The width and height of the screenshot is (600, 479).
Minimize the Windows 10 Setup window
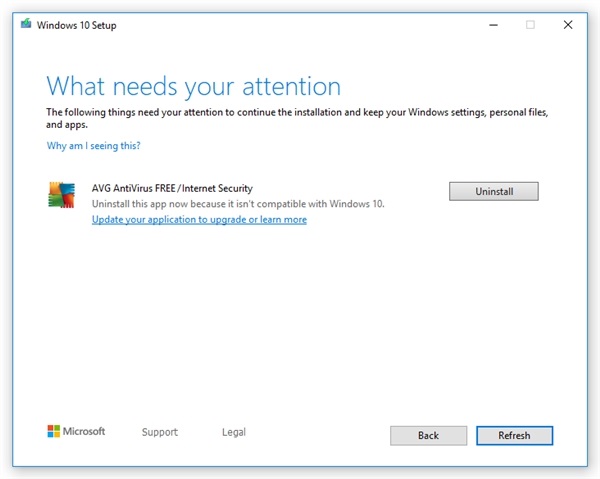(x=493, y=25)
